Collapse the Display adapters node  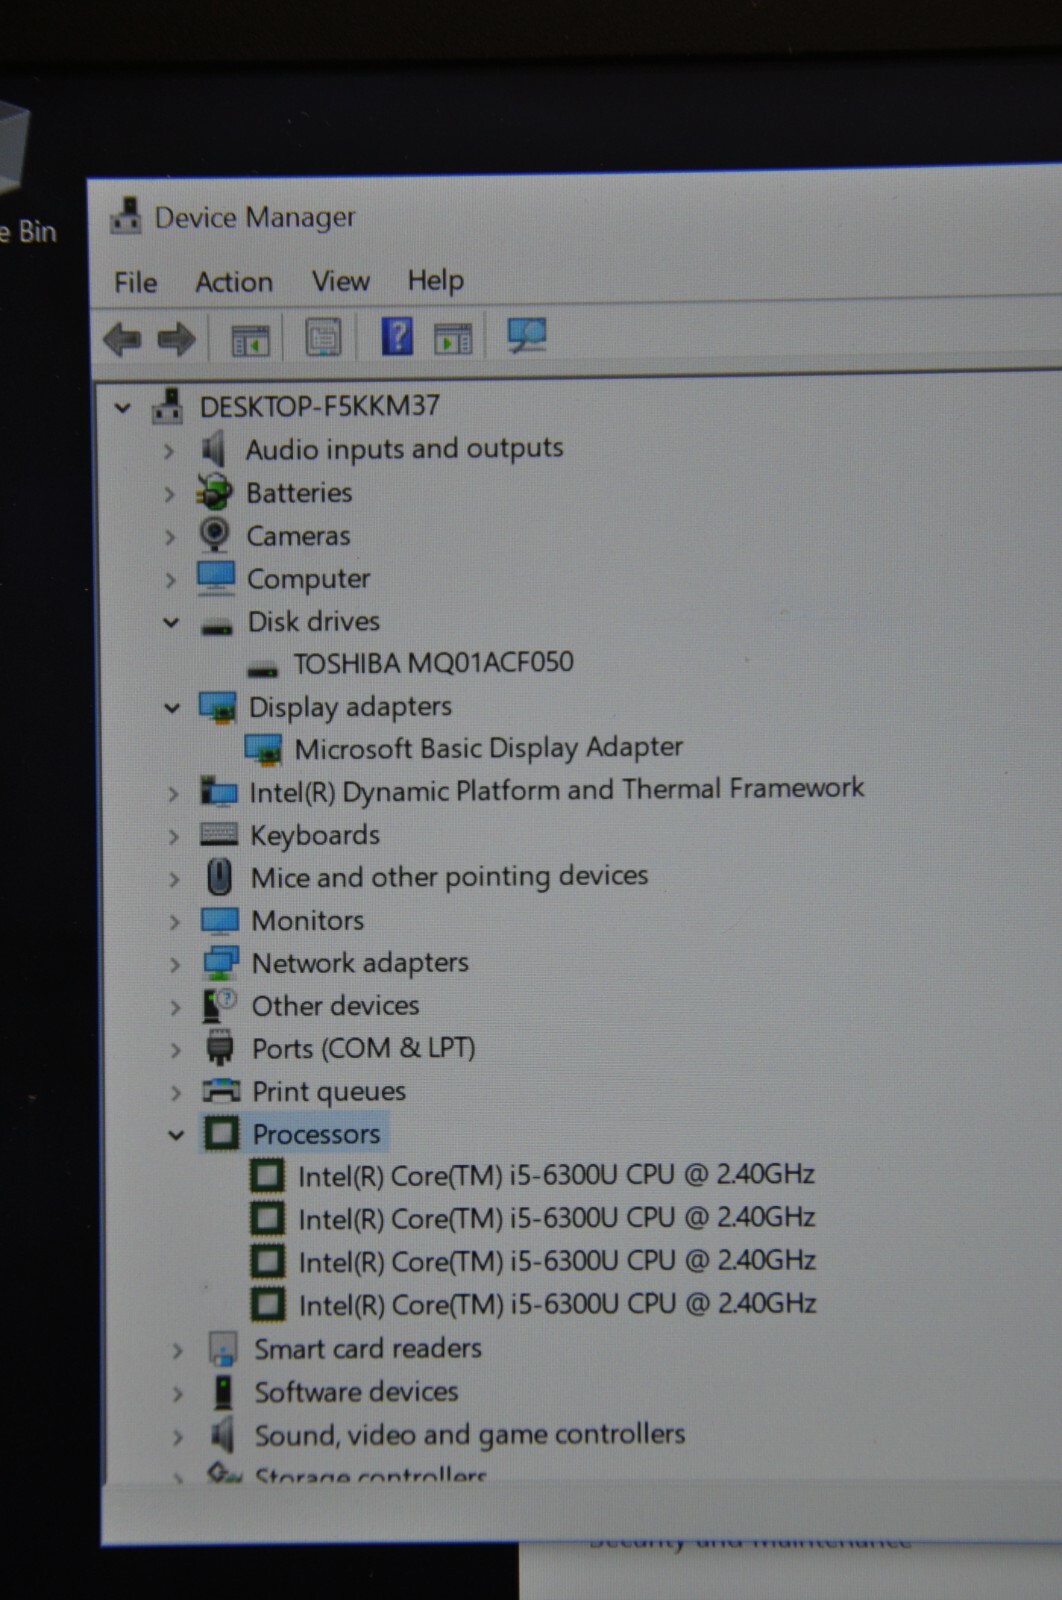172,708
